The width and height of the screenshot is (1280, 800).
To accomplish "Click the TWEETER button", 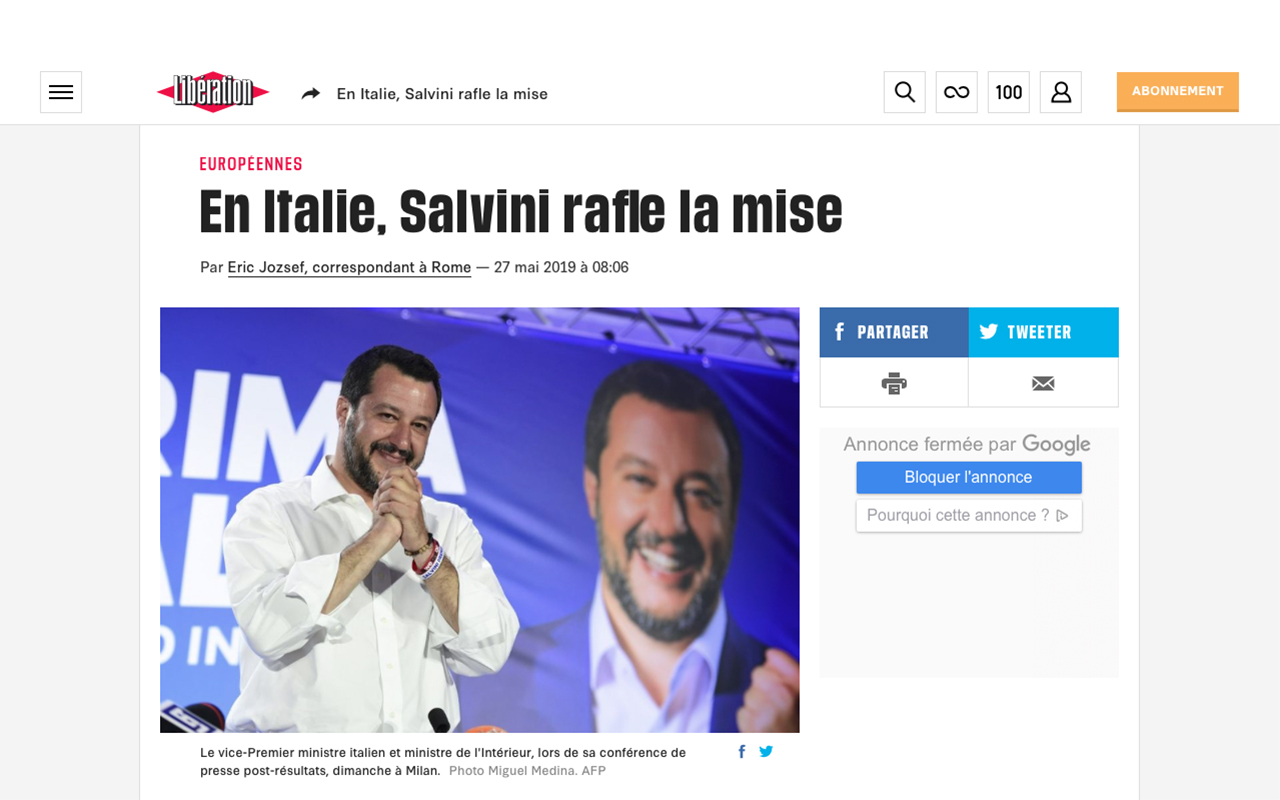I will pos(1043,332).
